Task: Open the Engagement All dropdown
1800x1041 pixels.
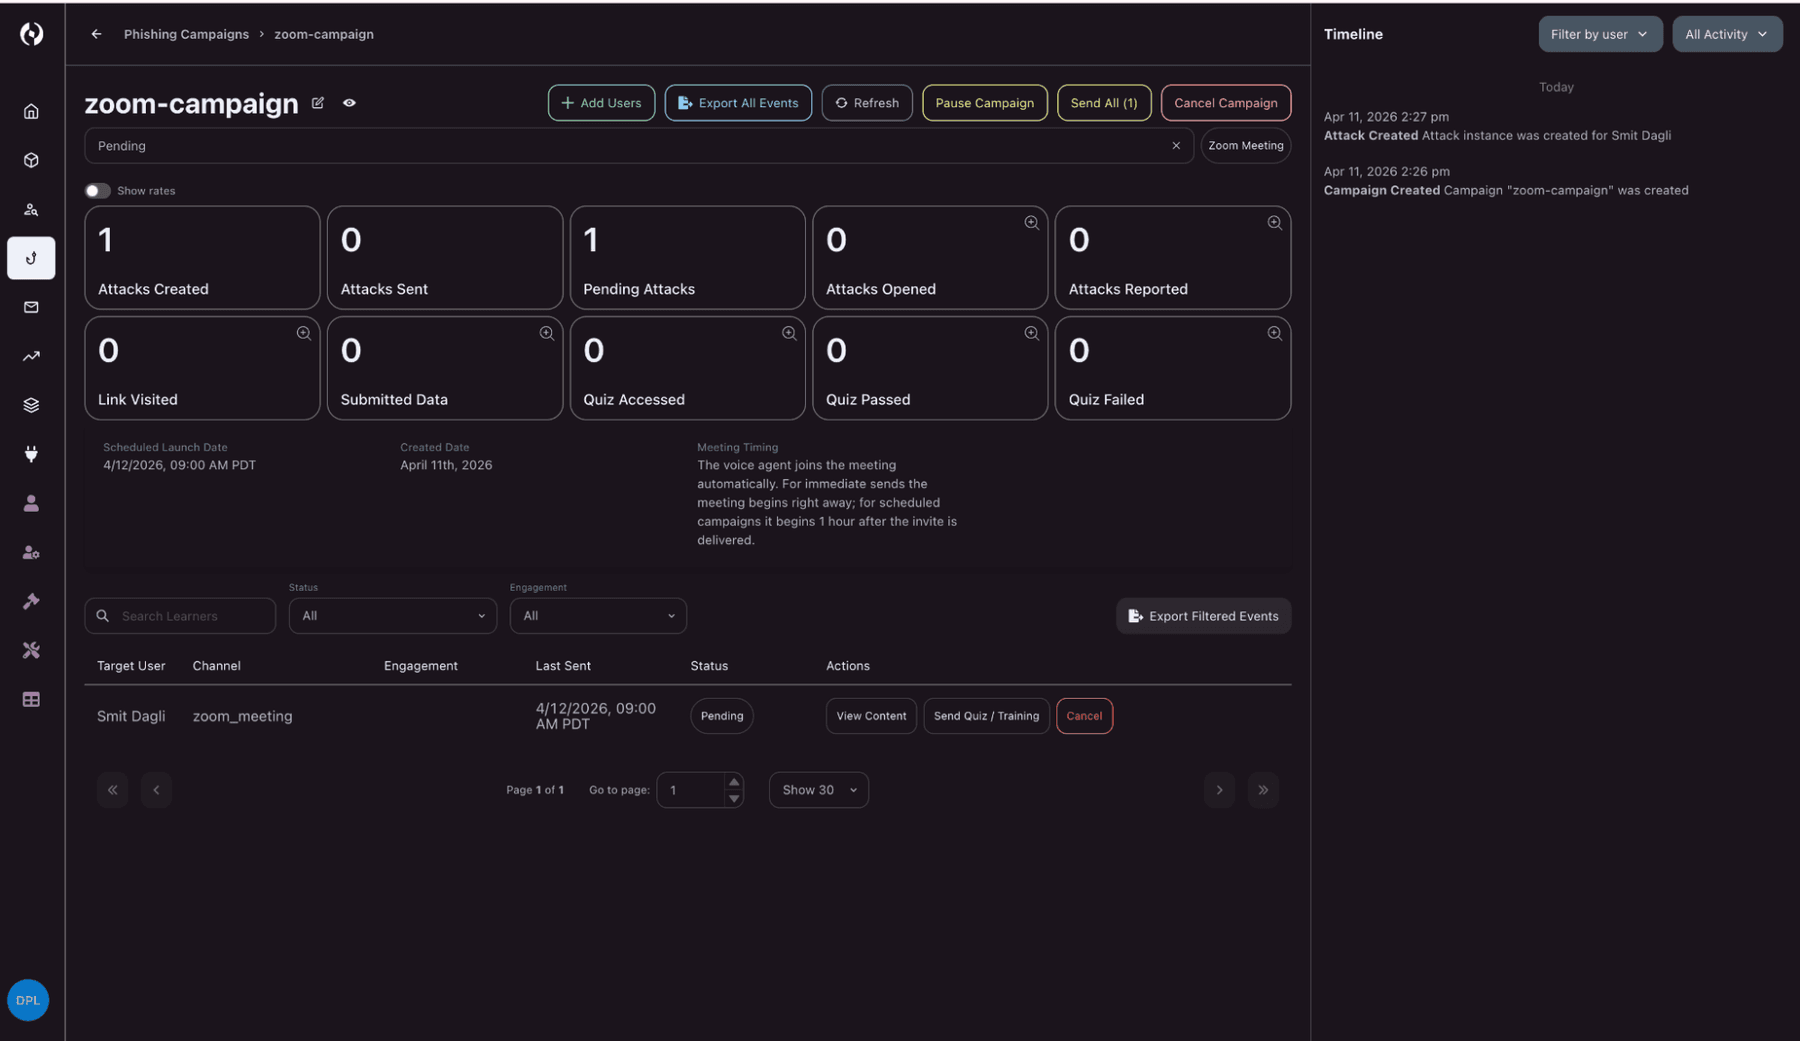Action: [x=597, y=616]
